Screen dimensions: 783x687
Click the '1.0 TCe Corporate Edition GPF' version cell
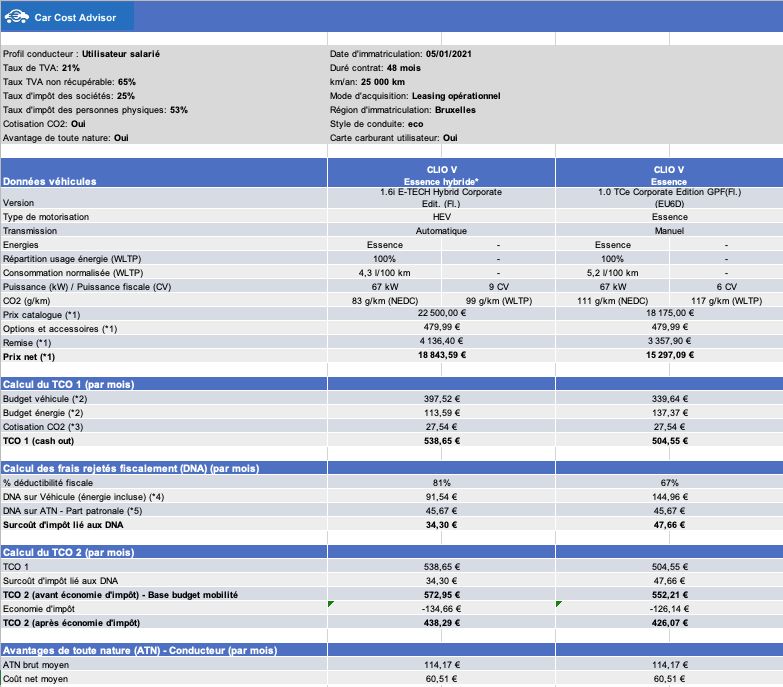[x=669, y=198]
